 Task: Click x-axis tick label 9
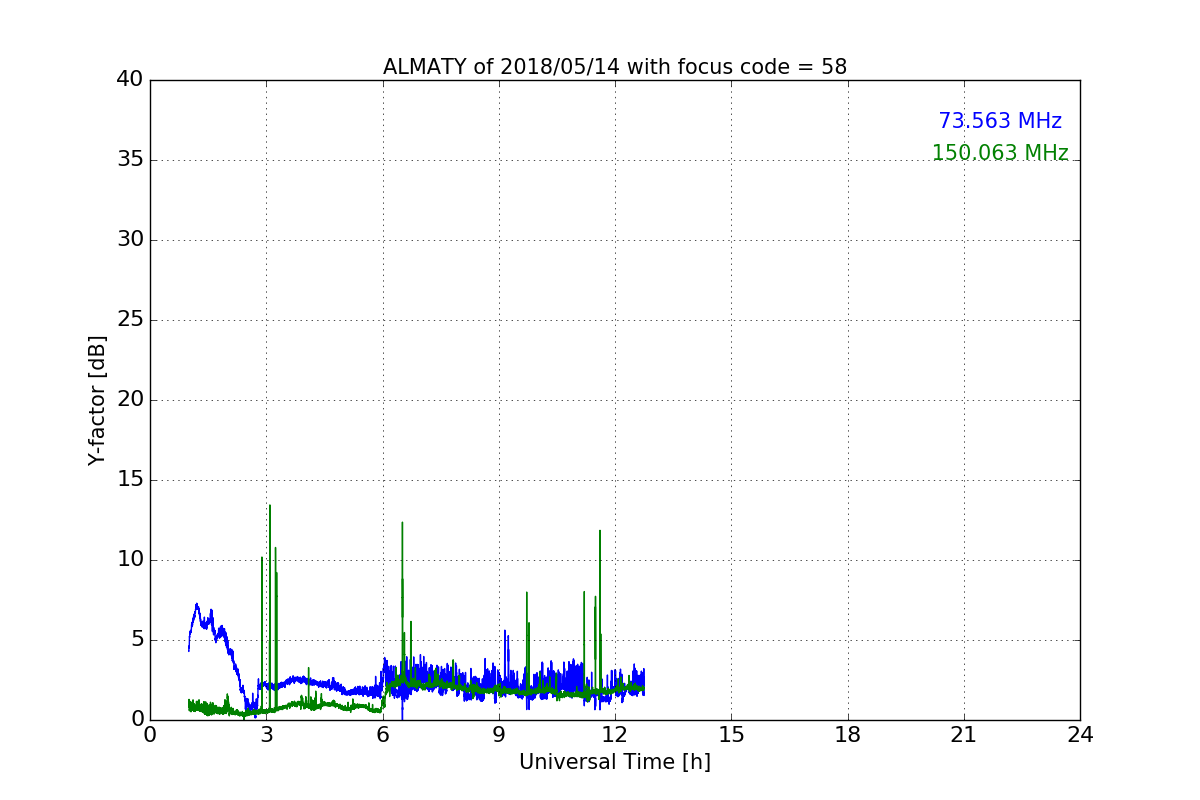click(499, 735)
